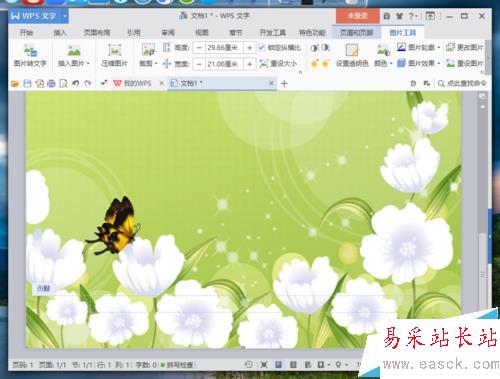Expand the 插入图片 dropdown arrow

(88, 63)
